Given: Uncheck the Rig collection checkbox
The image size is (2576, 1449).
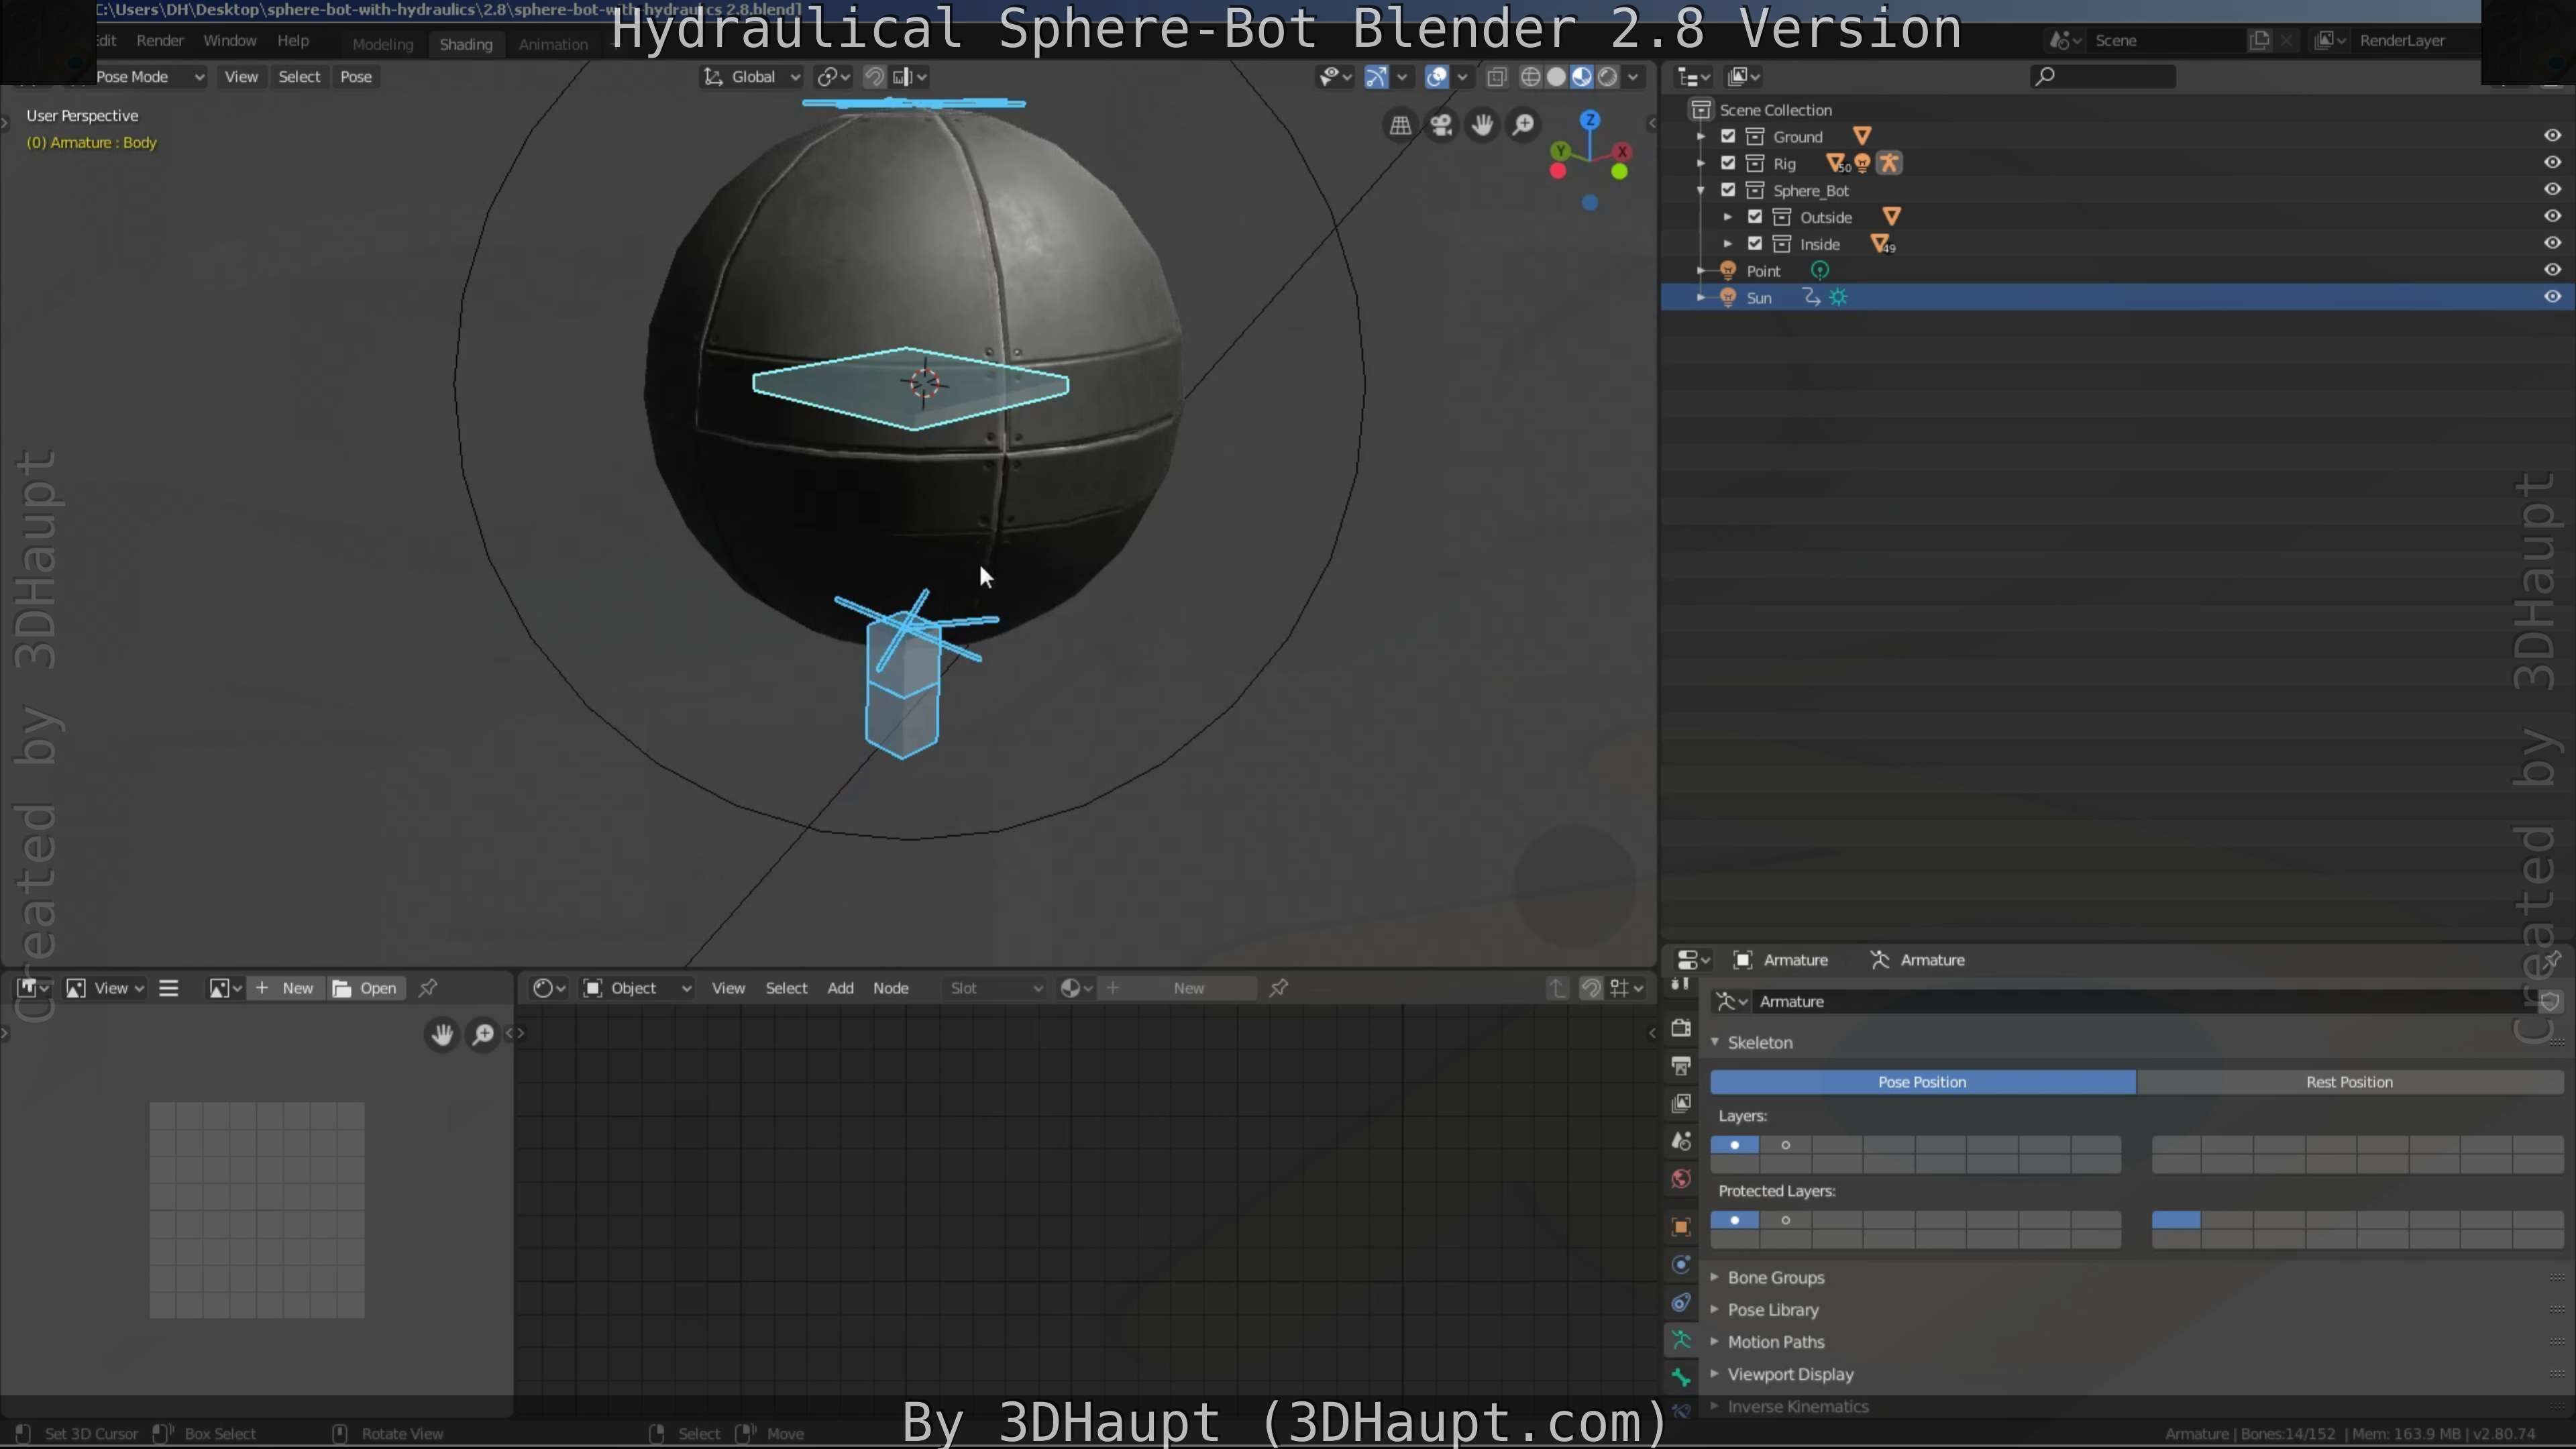Looking at the screenshot, I should point(1728,163).
